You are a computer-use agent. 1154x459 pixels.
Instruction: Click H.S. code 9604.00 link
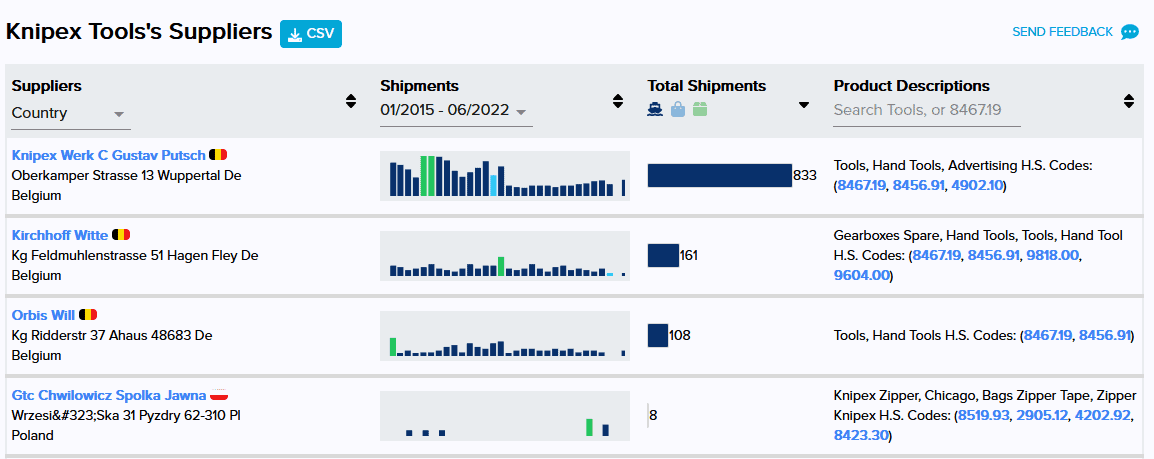[x=860, y=275]
